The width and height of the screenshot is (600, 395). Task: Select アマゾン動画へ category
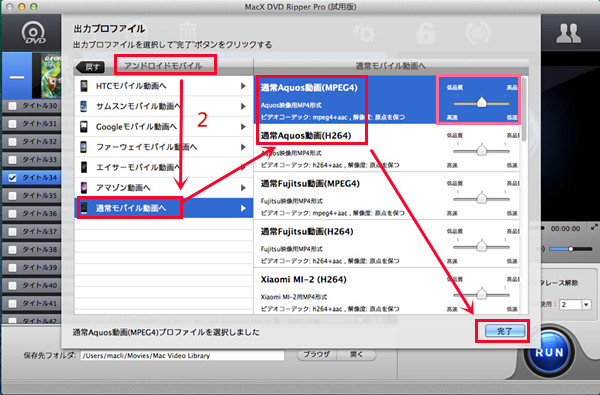(164, 188)
